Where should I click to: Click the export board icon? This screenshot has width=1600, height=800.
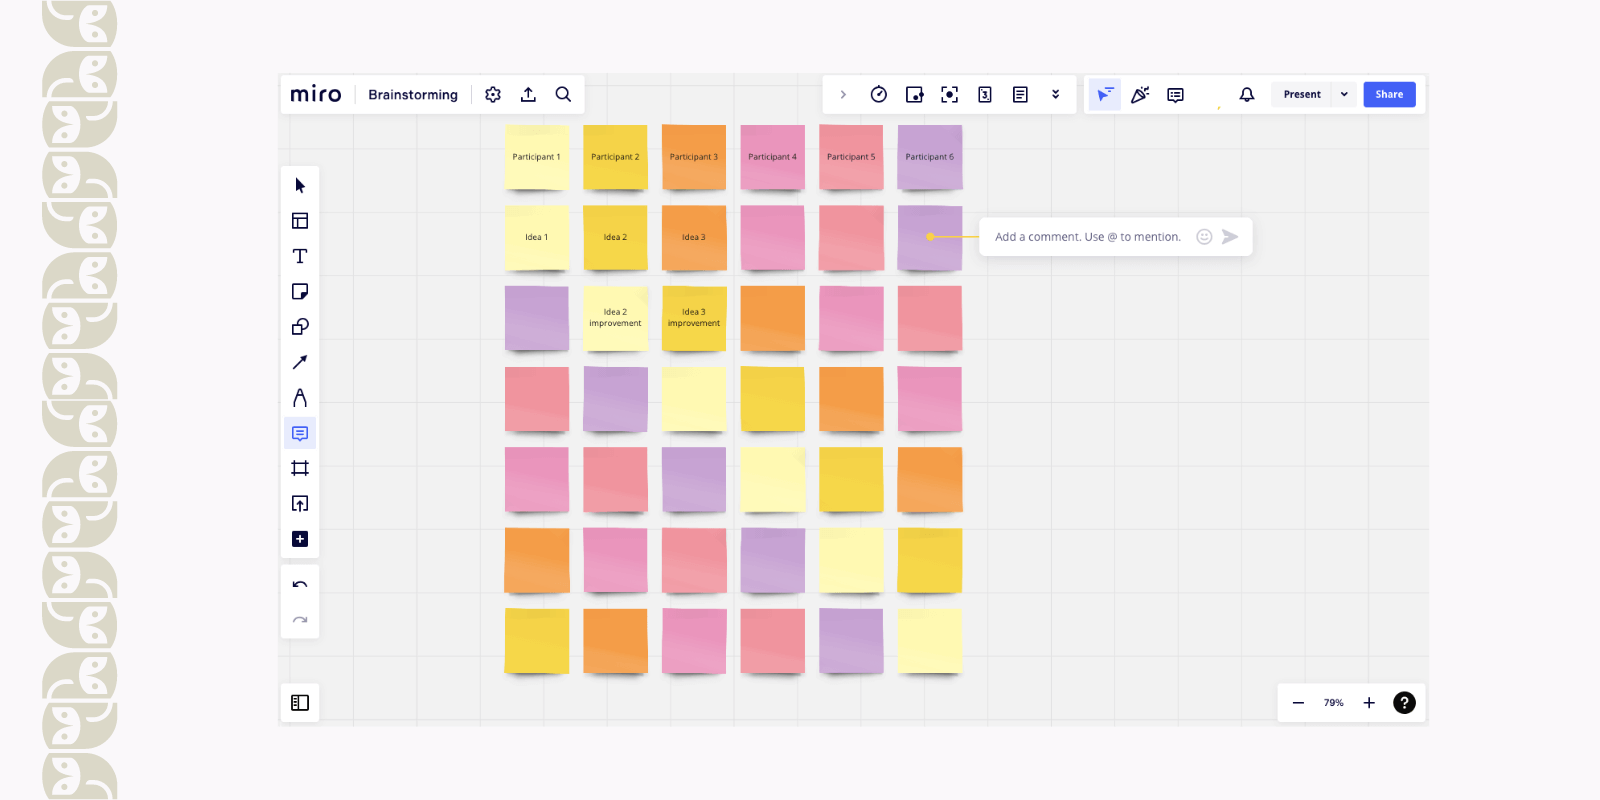(528, 94)
